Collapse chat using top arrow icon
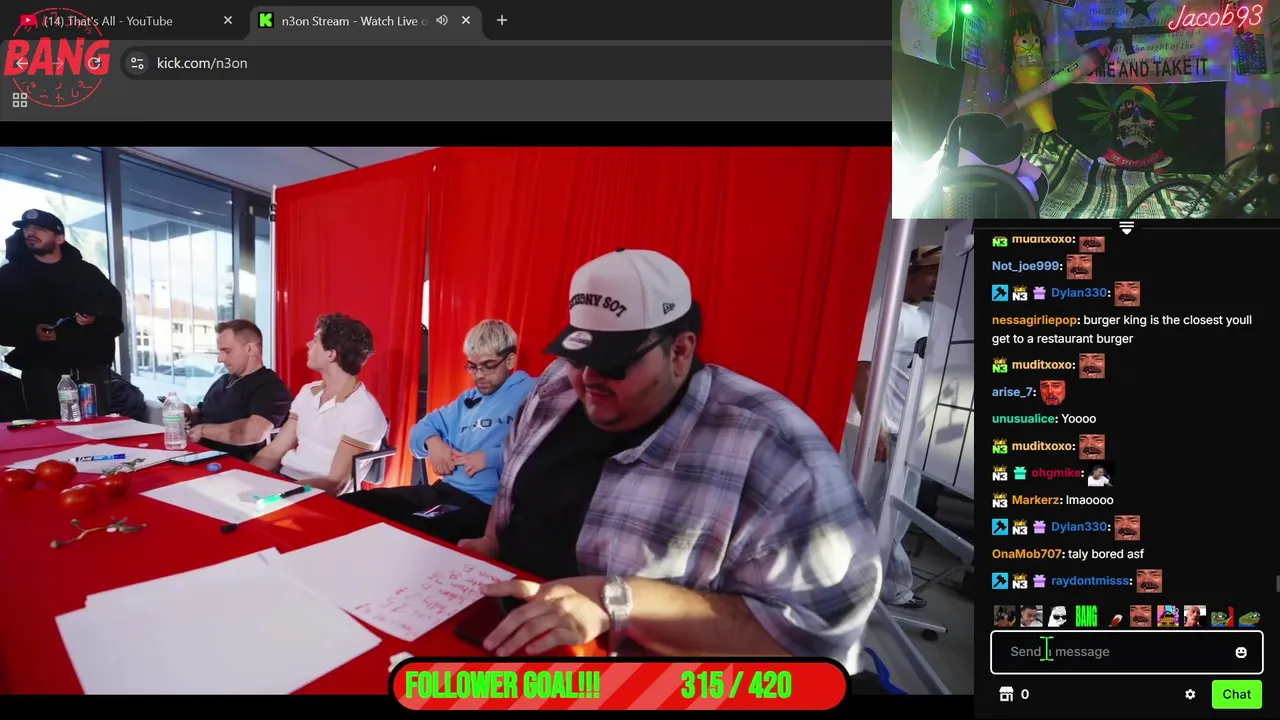Viewport: 1280px width, 720px height. tap(1126, 229)
